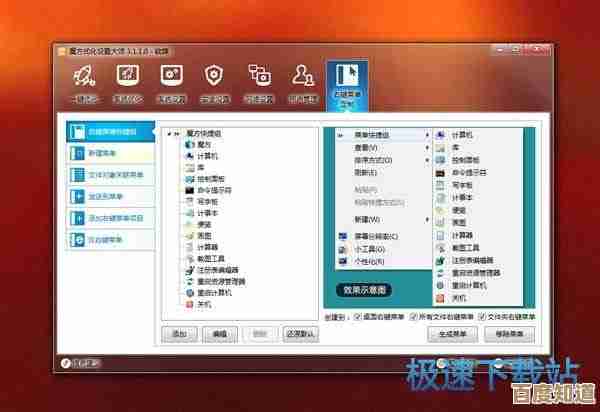The width and height of the screenshot is (600, 412).
Task: Select 重启计算机 item in the shortcut tree
Action: [x=209, y=293]
